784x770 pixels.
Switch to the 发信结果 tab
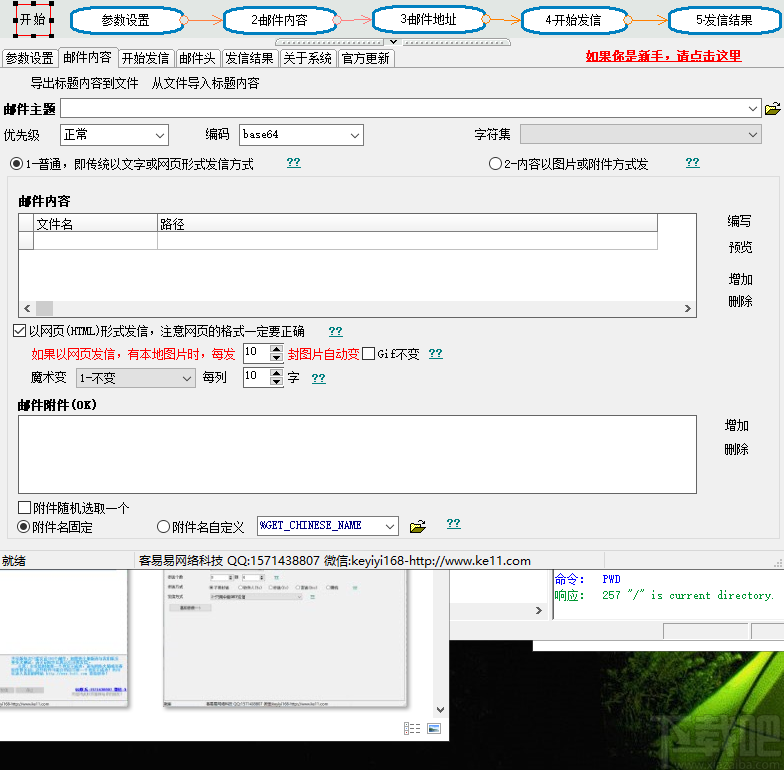250,58
